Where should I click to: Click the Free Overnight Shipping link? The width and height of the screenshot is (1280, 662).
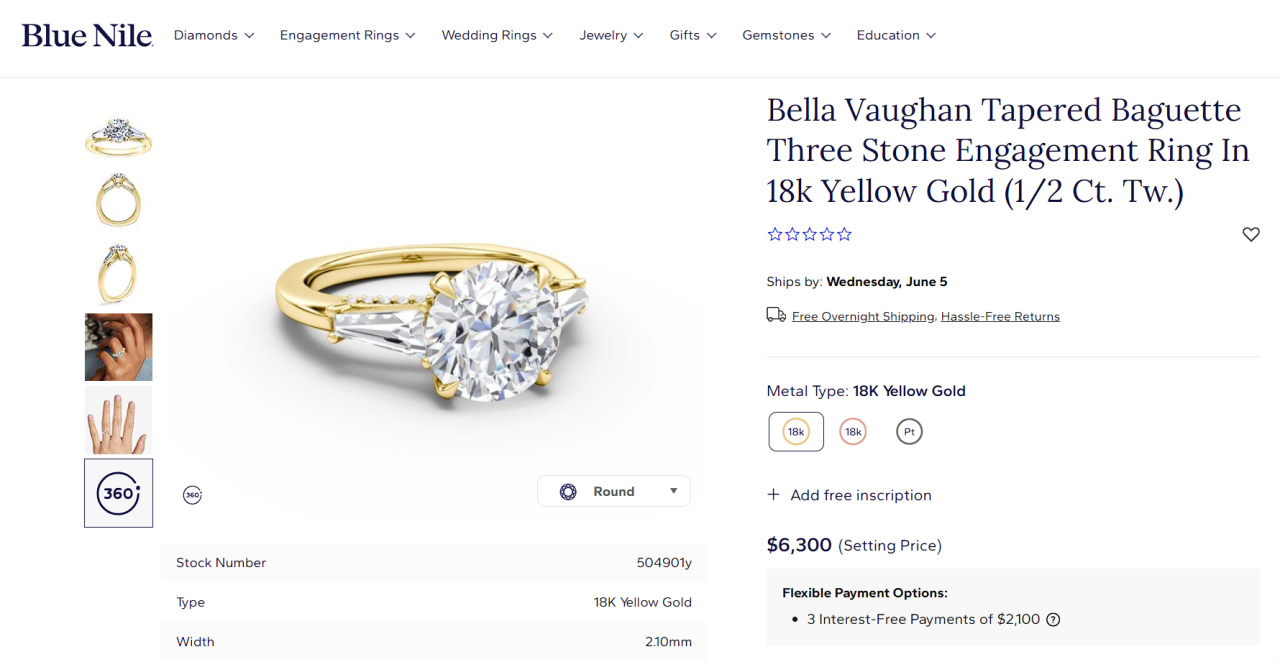(863, 317)
